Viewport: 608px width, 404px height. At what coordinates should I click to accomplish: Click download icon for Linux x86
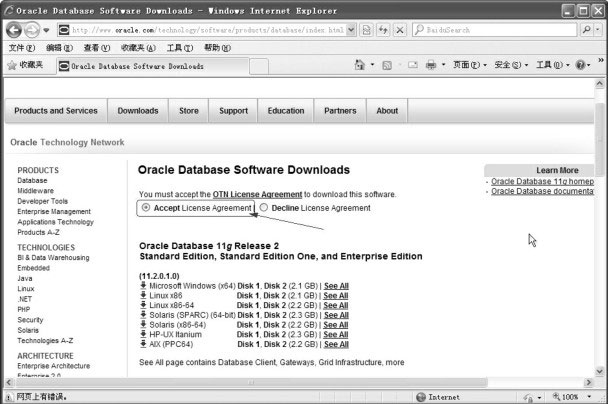pyautogui.click(x=143, y=295)
